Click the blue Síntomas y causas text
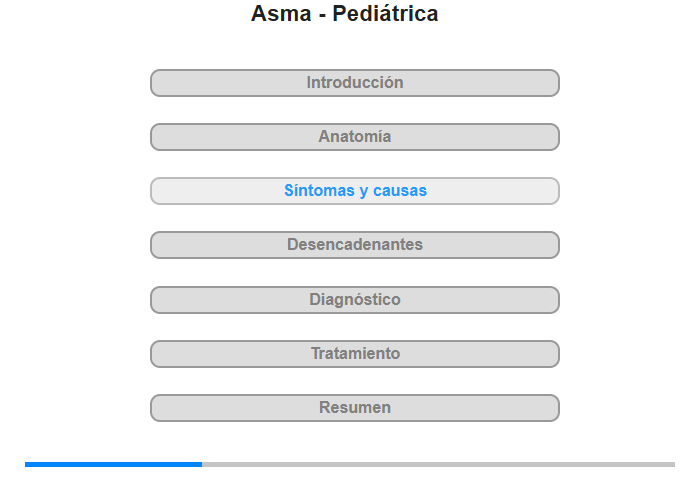Screen dimensions: 700x480 point(355,191)
